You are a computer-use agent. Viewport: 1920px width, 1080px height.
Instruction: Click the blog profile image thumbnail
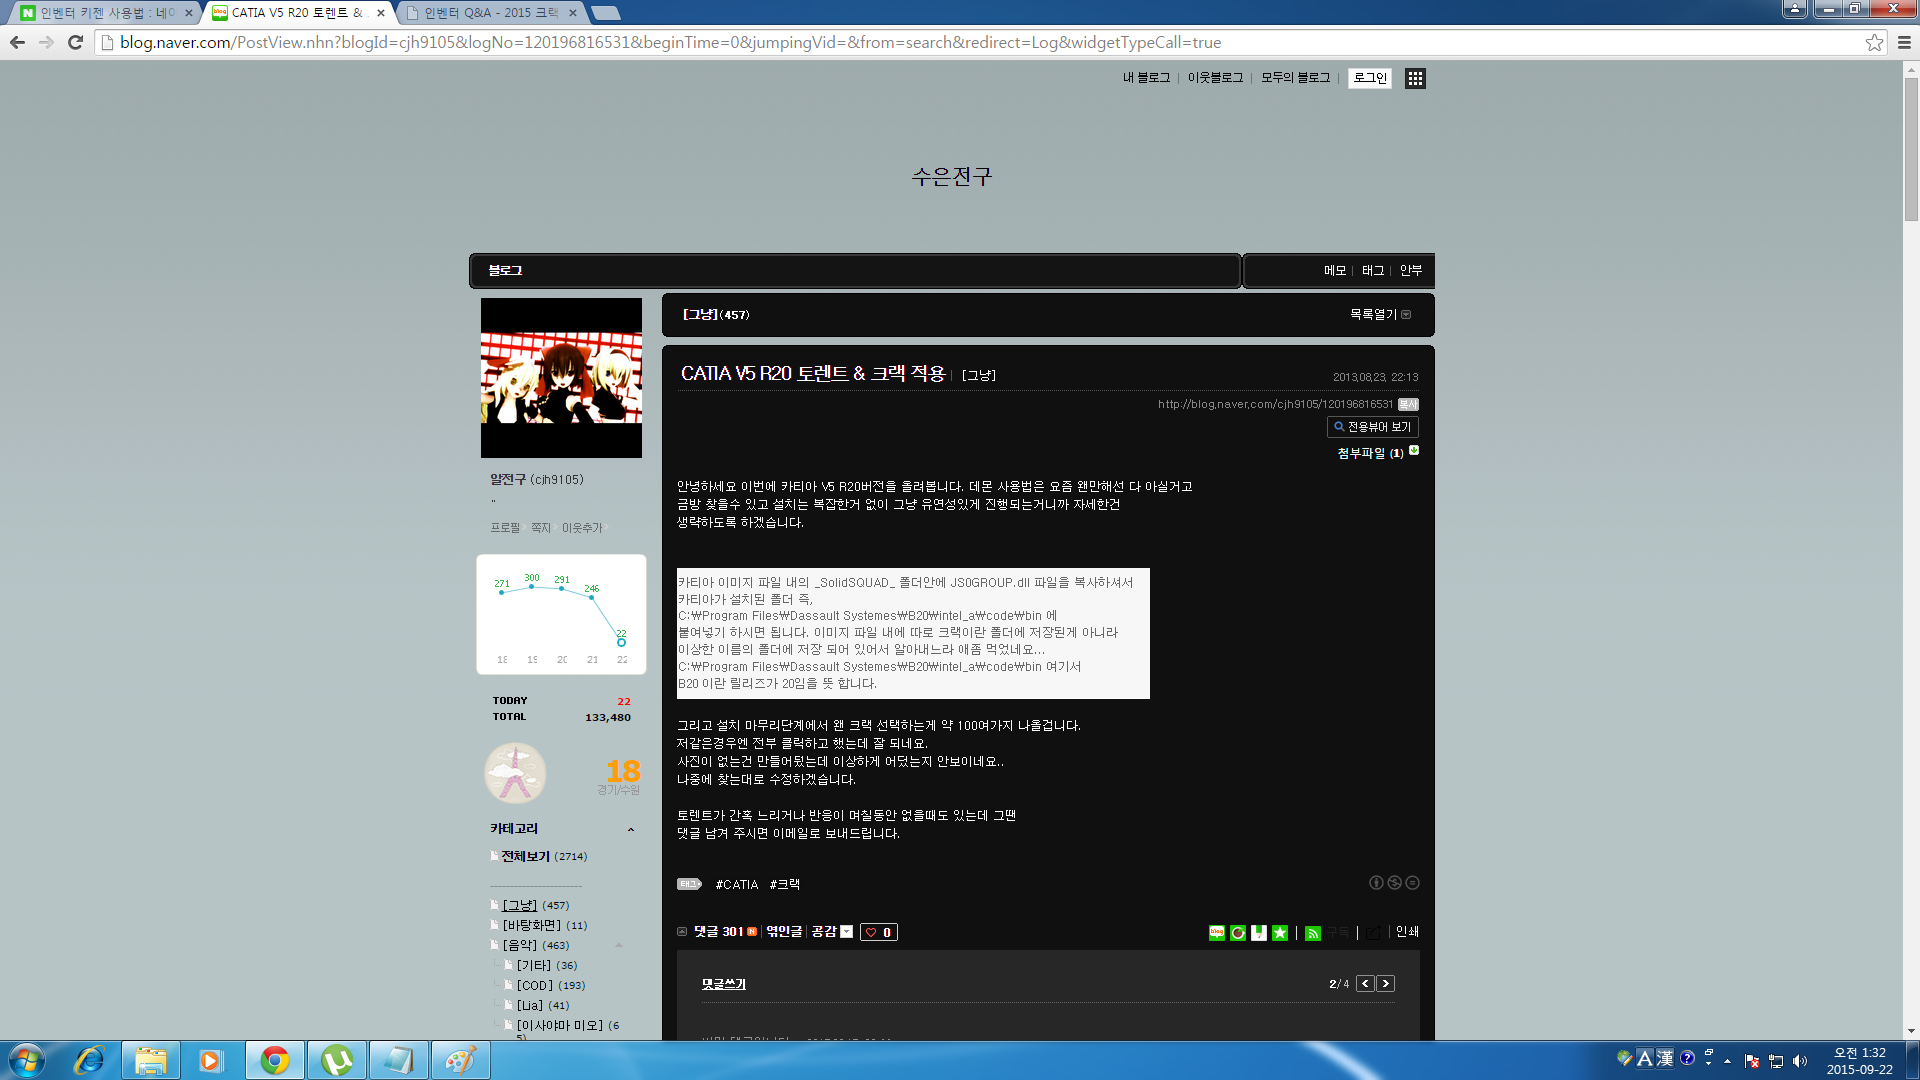point(561,378)
